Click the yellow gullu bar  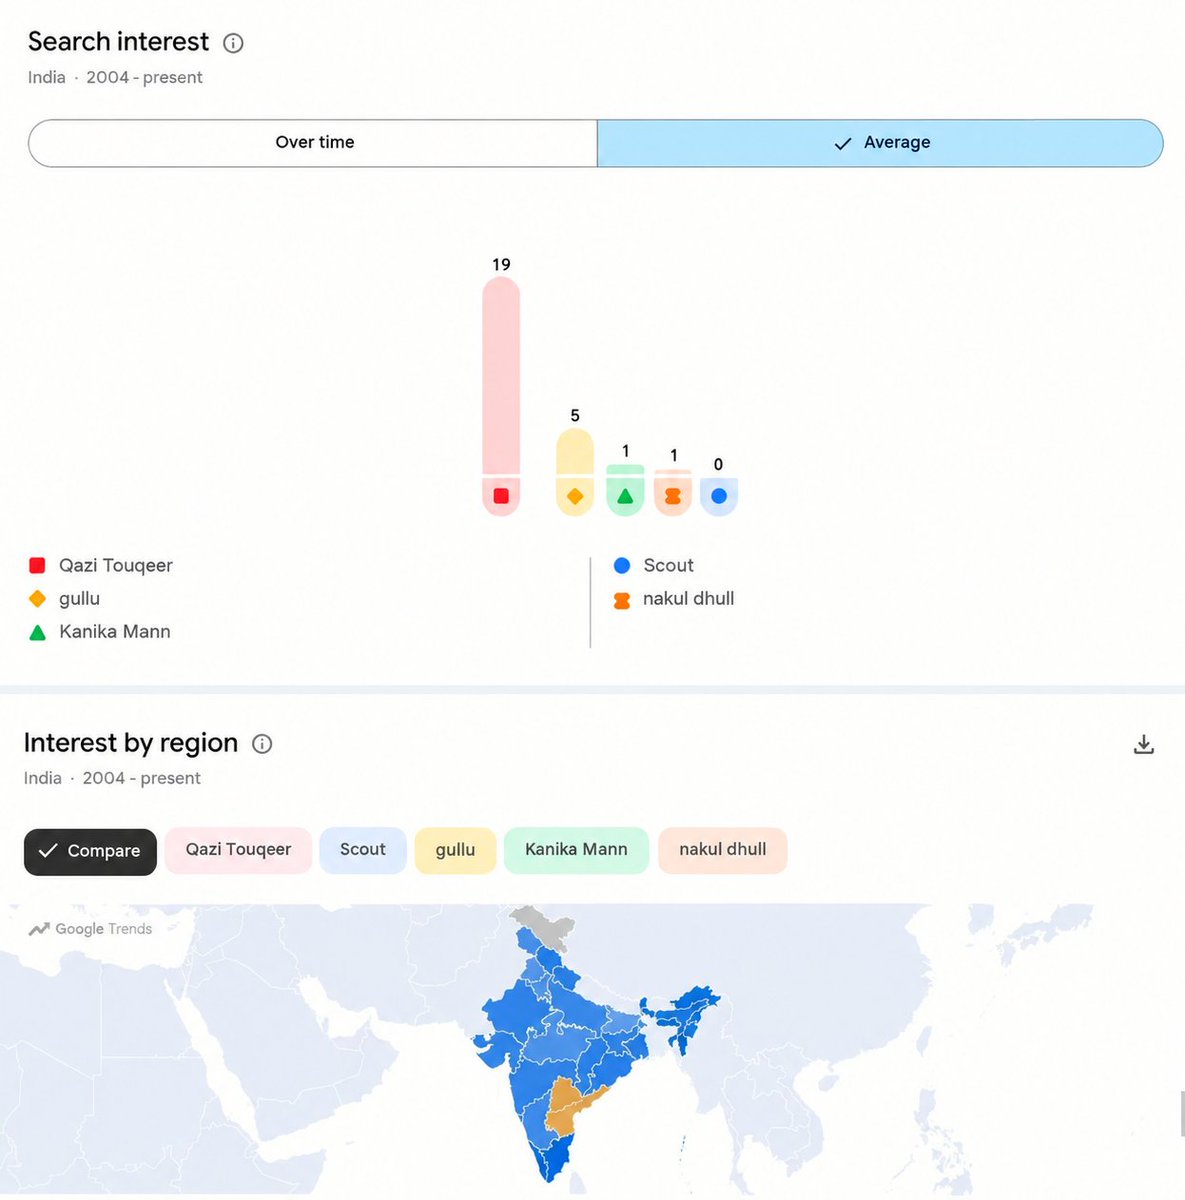[x=575, y=451]
